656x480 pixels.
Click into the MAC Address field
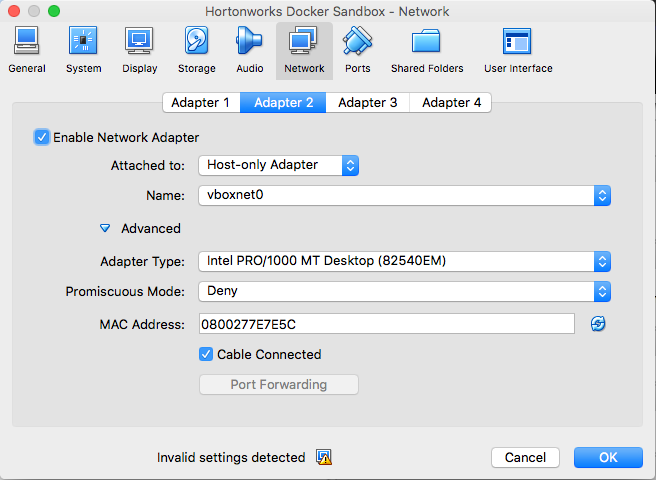pos(387,324)
